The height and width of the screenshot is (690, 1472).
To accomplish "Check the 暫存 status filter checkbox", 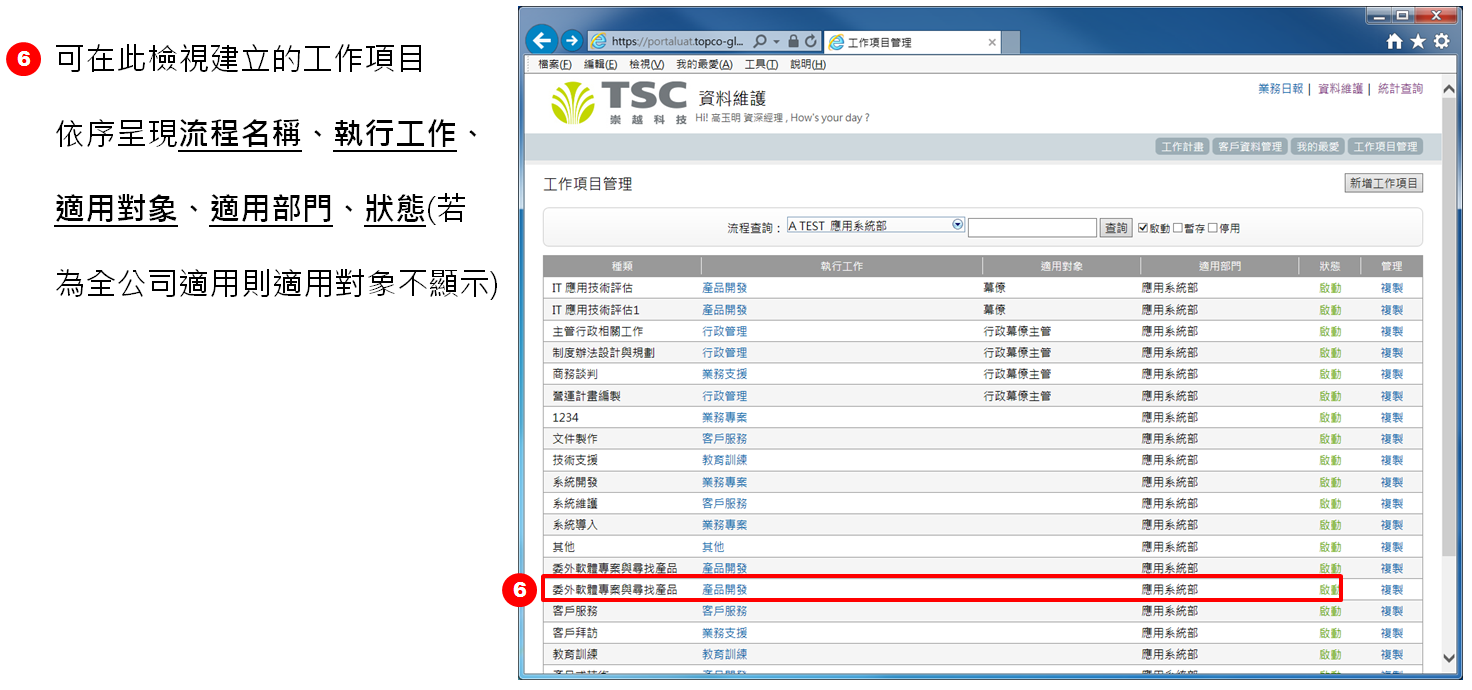I will 1177,228.
